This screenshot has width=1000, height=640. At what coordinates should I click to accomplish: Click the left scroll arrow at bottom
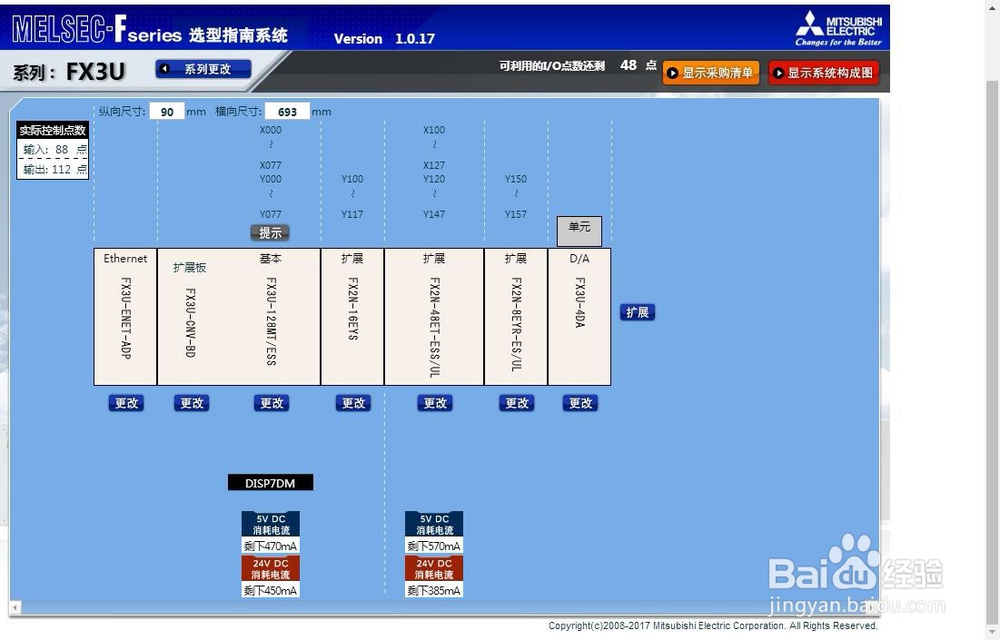(x=15, y=607)
